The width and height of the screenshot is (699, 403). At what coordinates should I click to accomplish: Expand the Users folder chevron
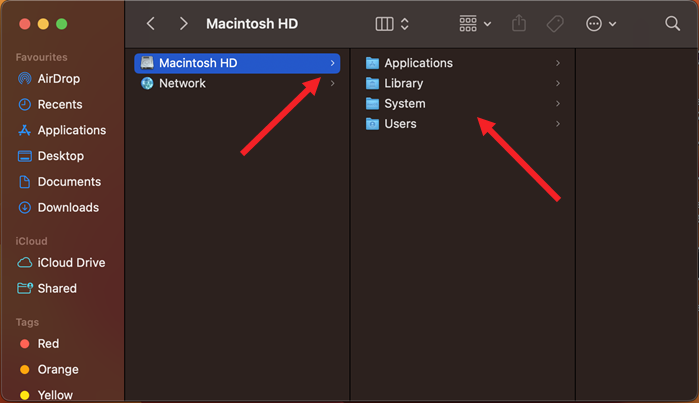(x=558, y=123)
